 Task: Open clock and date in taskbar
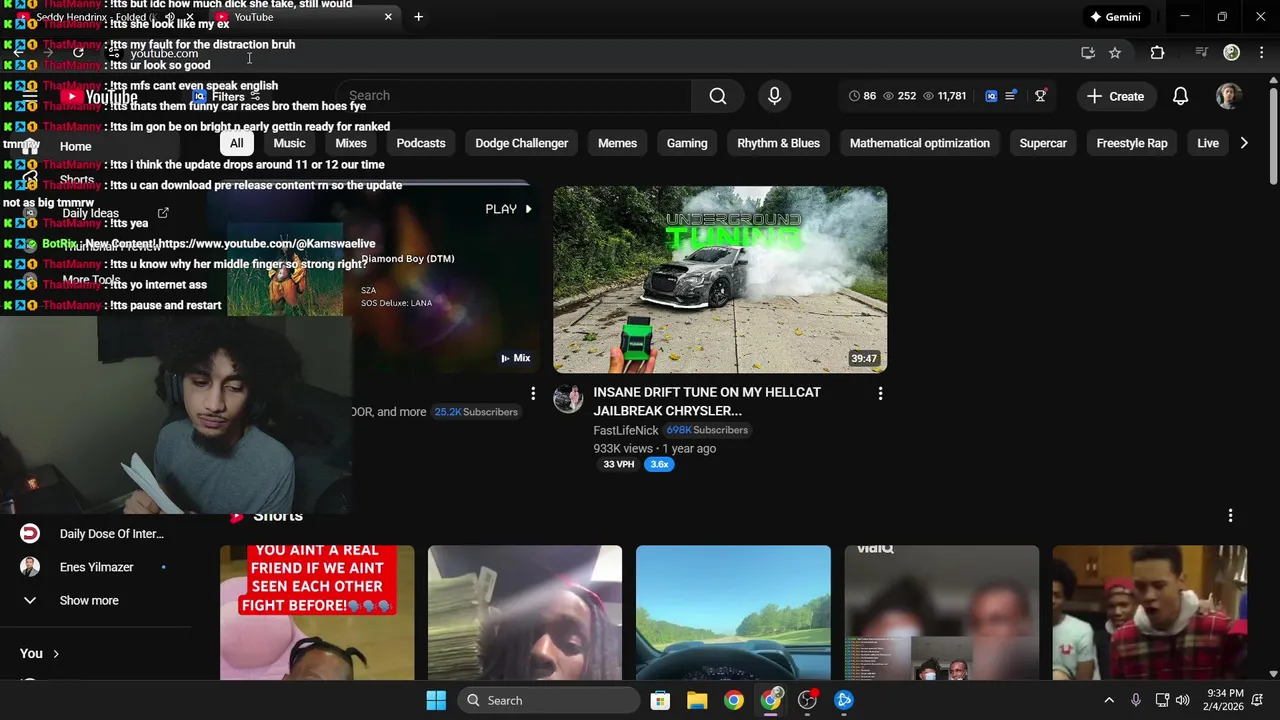coord(1225,700)
